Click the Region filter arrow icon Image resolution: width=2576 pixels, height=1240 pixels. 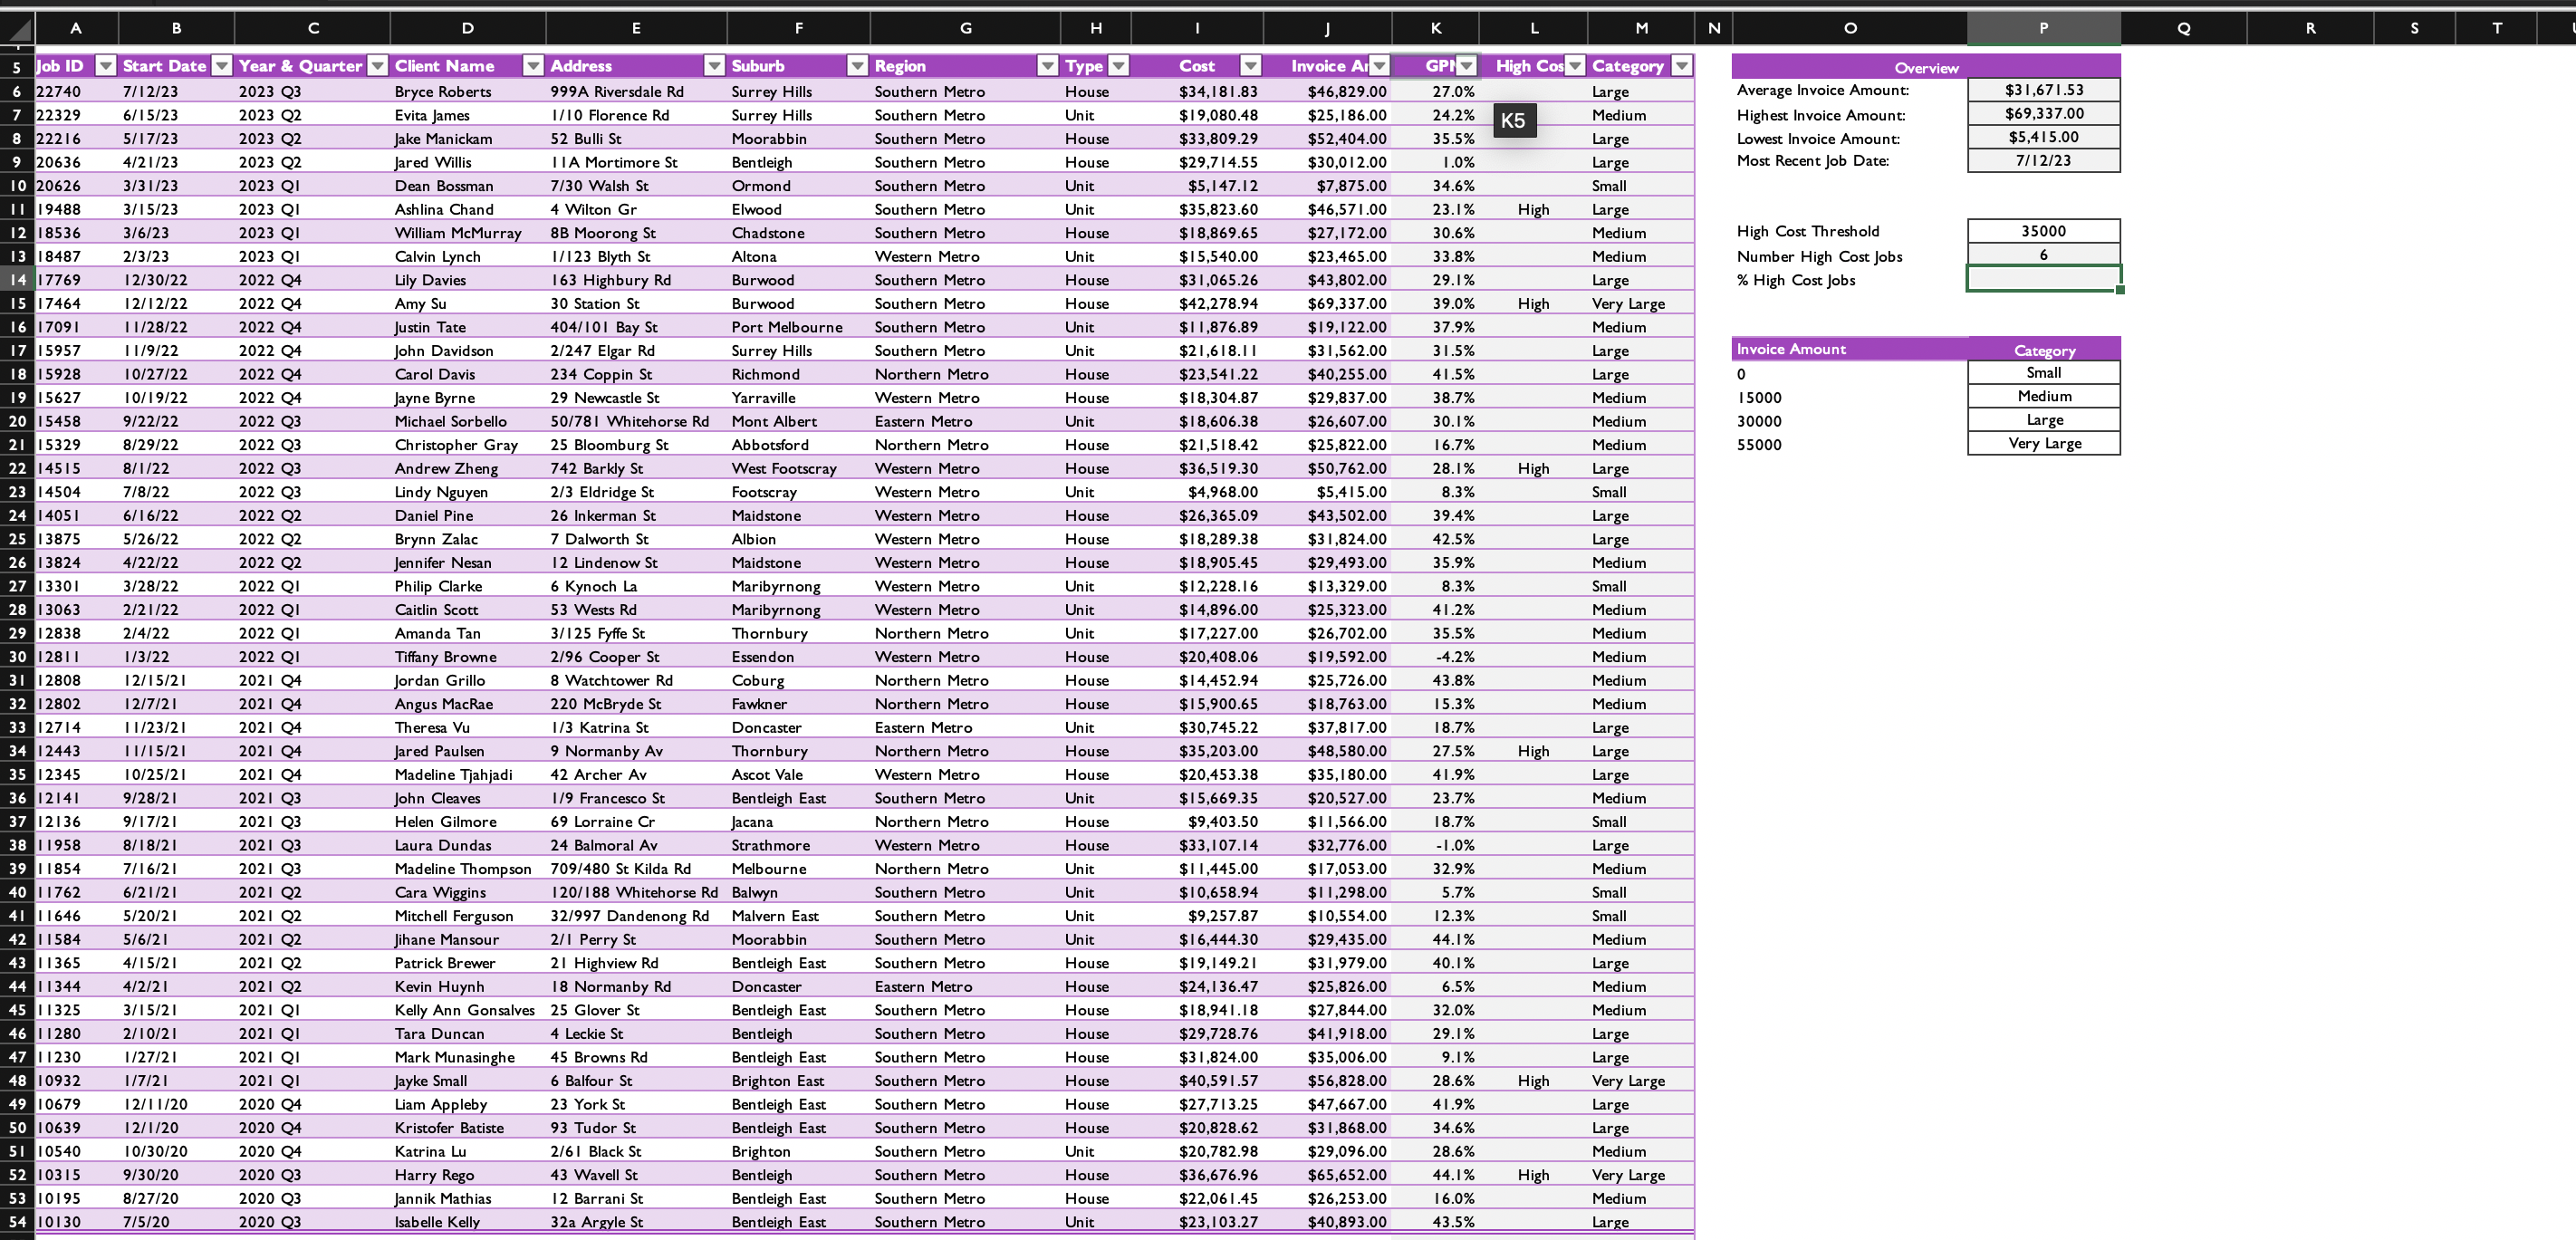1047,66
